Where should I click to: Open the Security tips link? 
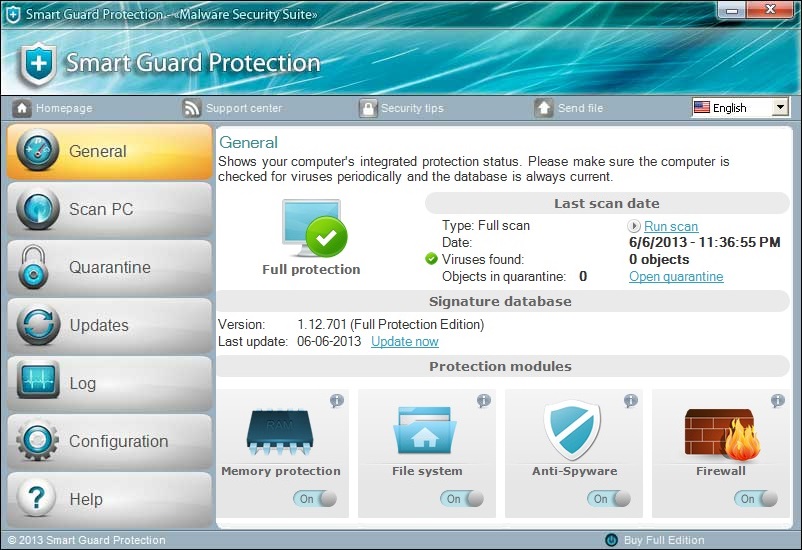click(x=412, y=108)
